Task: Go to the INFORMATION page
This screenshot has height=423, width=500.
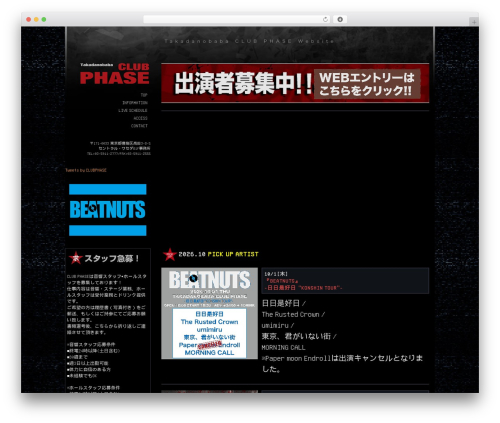Action: (135, 103)
